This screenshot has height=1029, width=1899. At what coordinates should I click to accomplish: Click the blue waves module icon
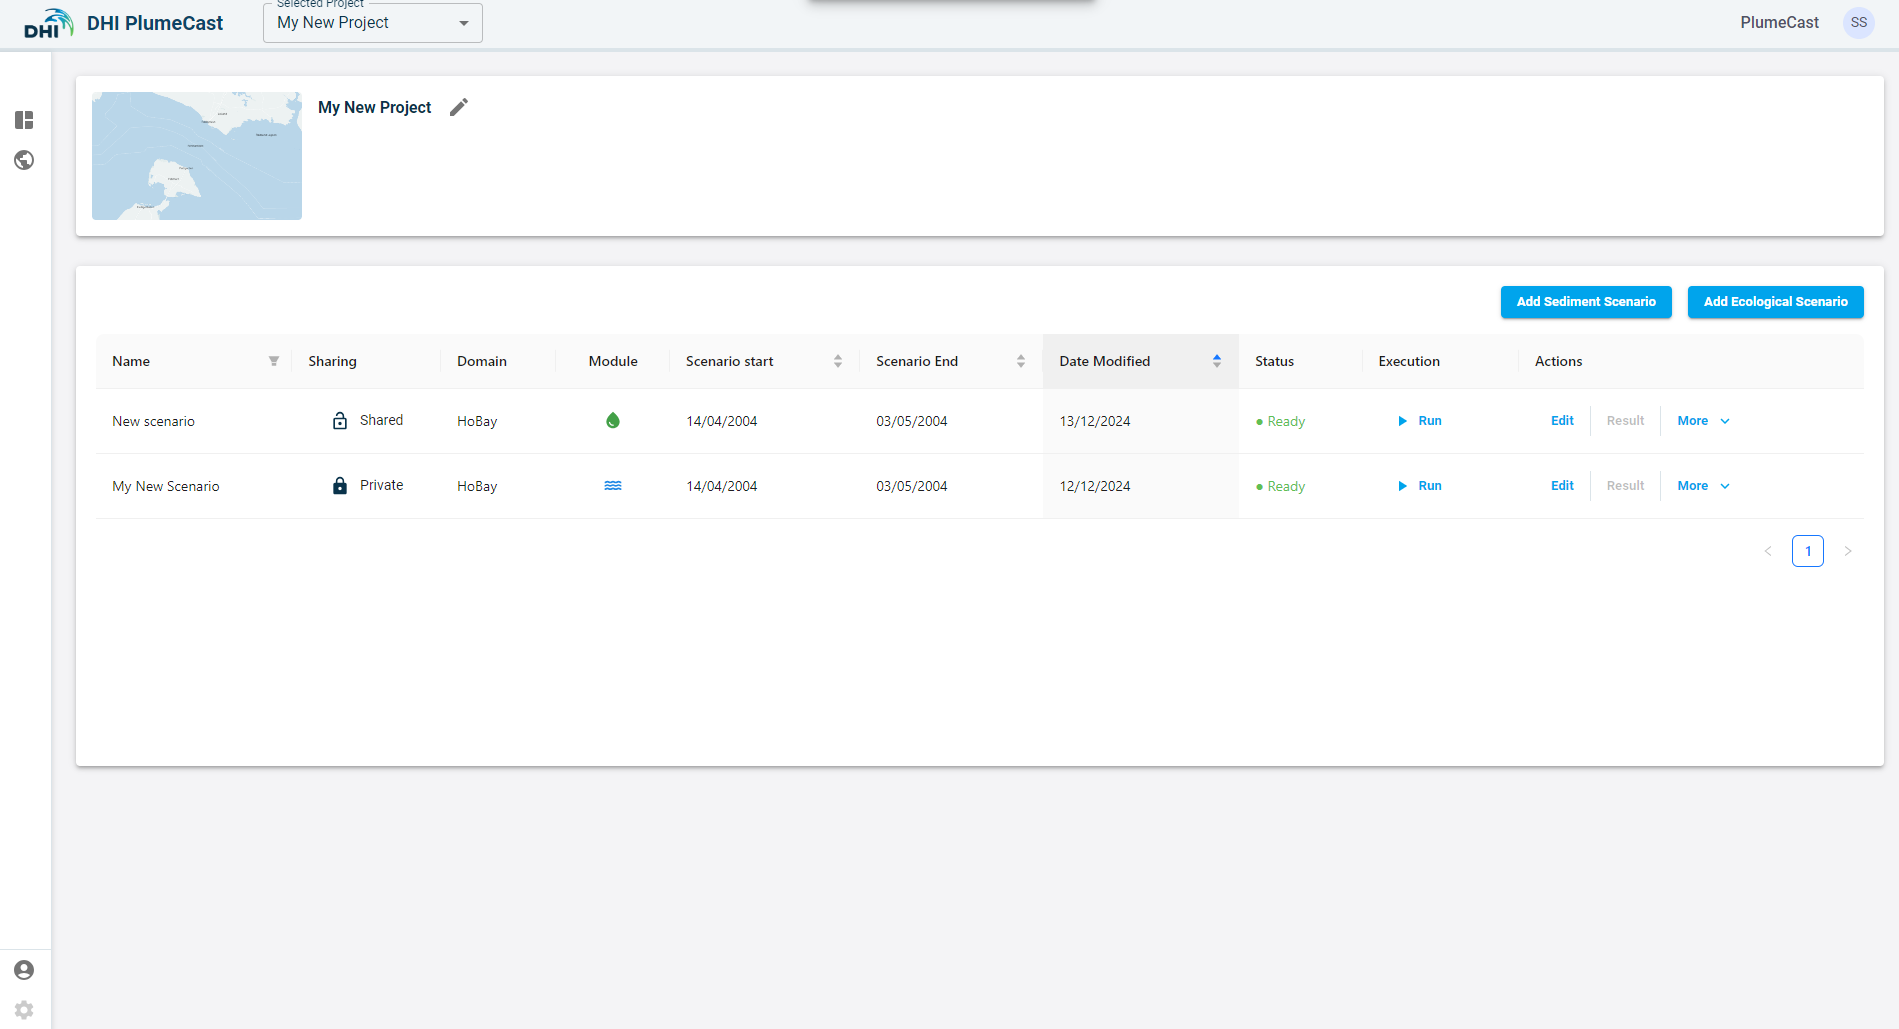tap(613, 486)
